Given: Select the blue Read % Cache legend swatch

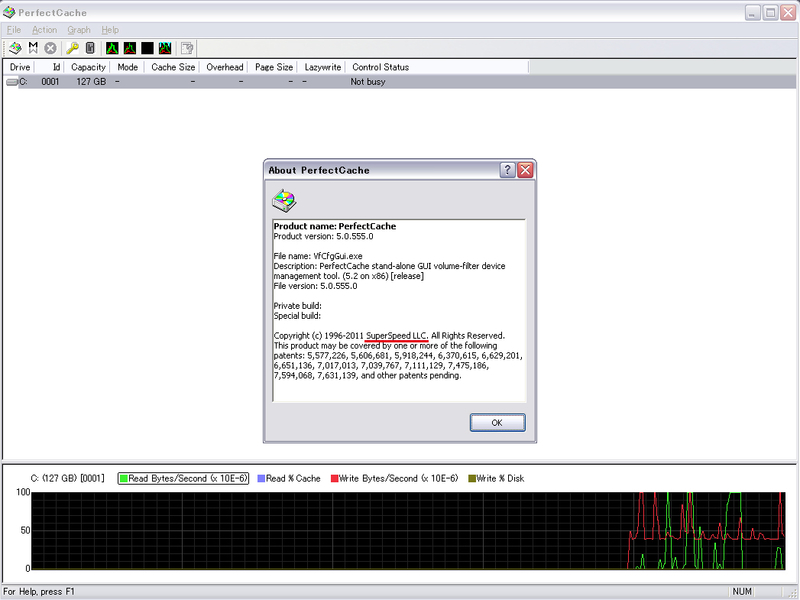Looking at the screenshot, I should [261, 479].
